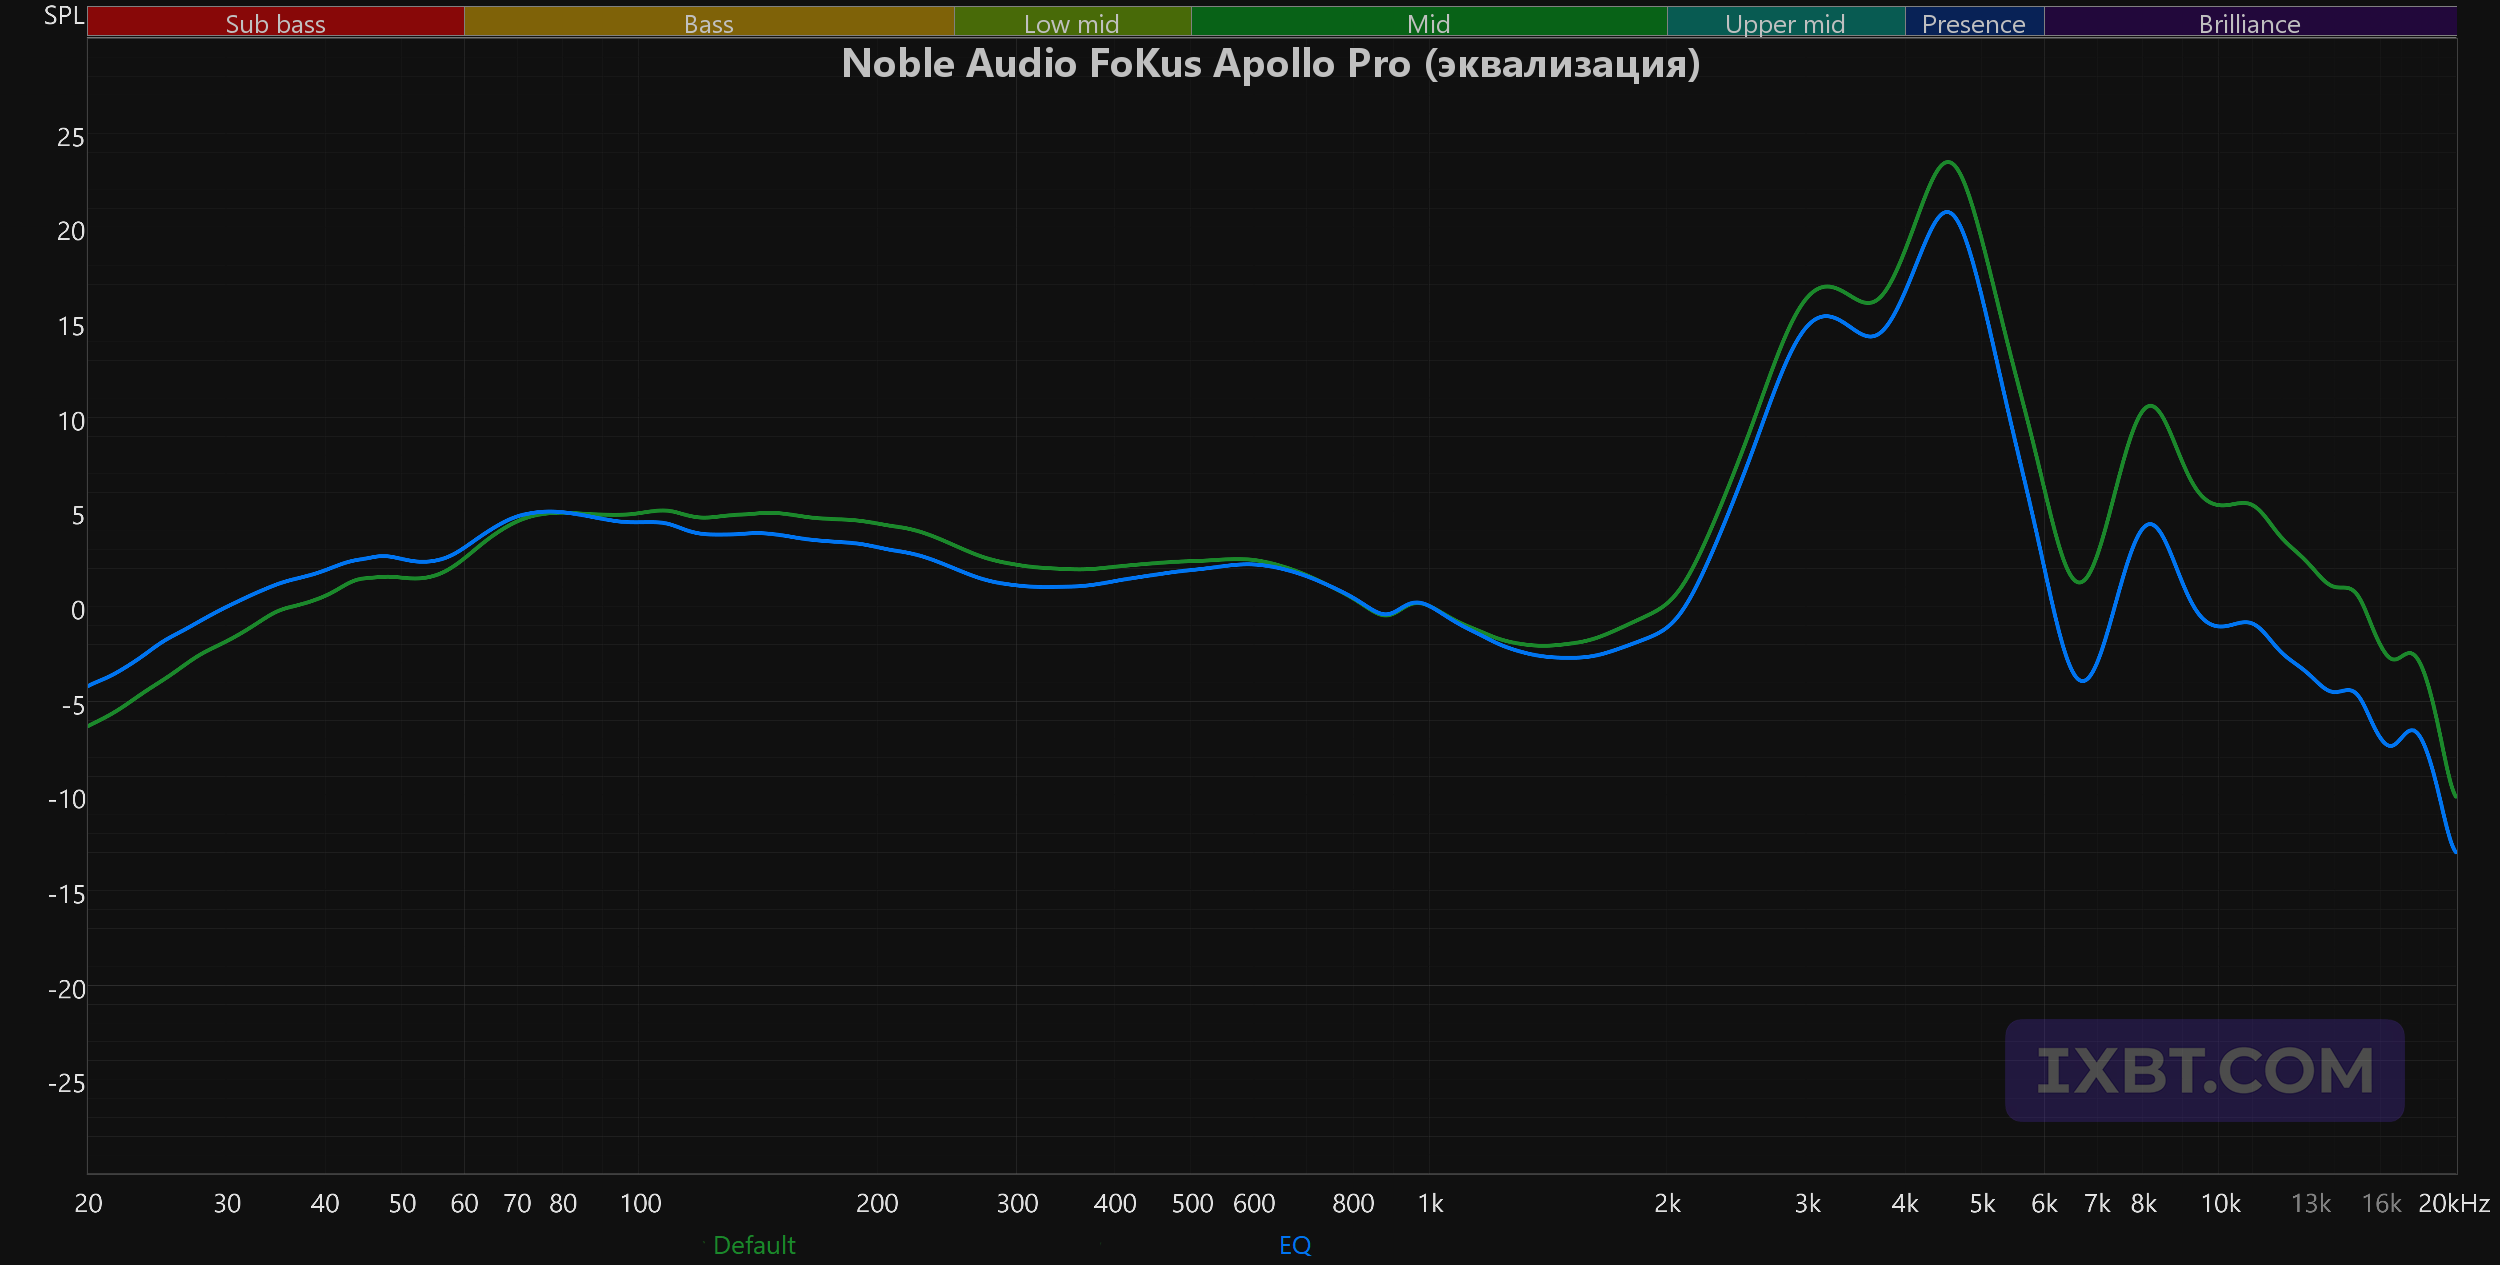Click the Sub bass frequency band

tap(276, 22)
